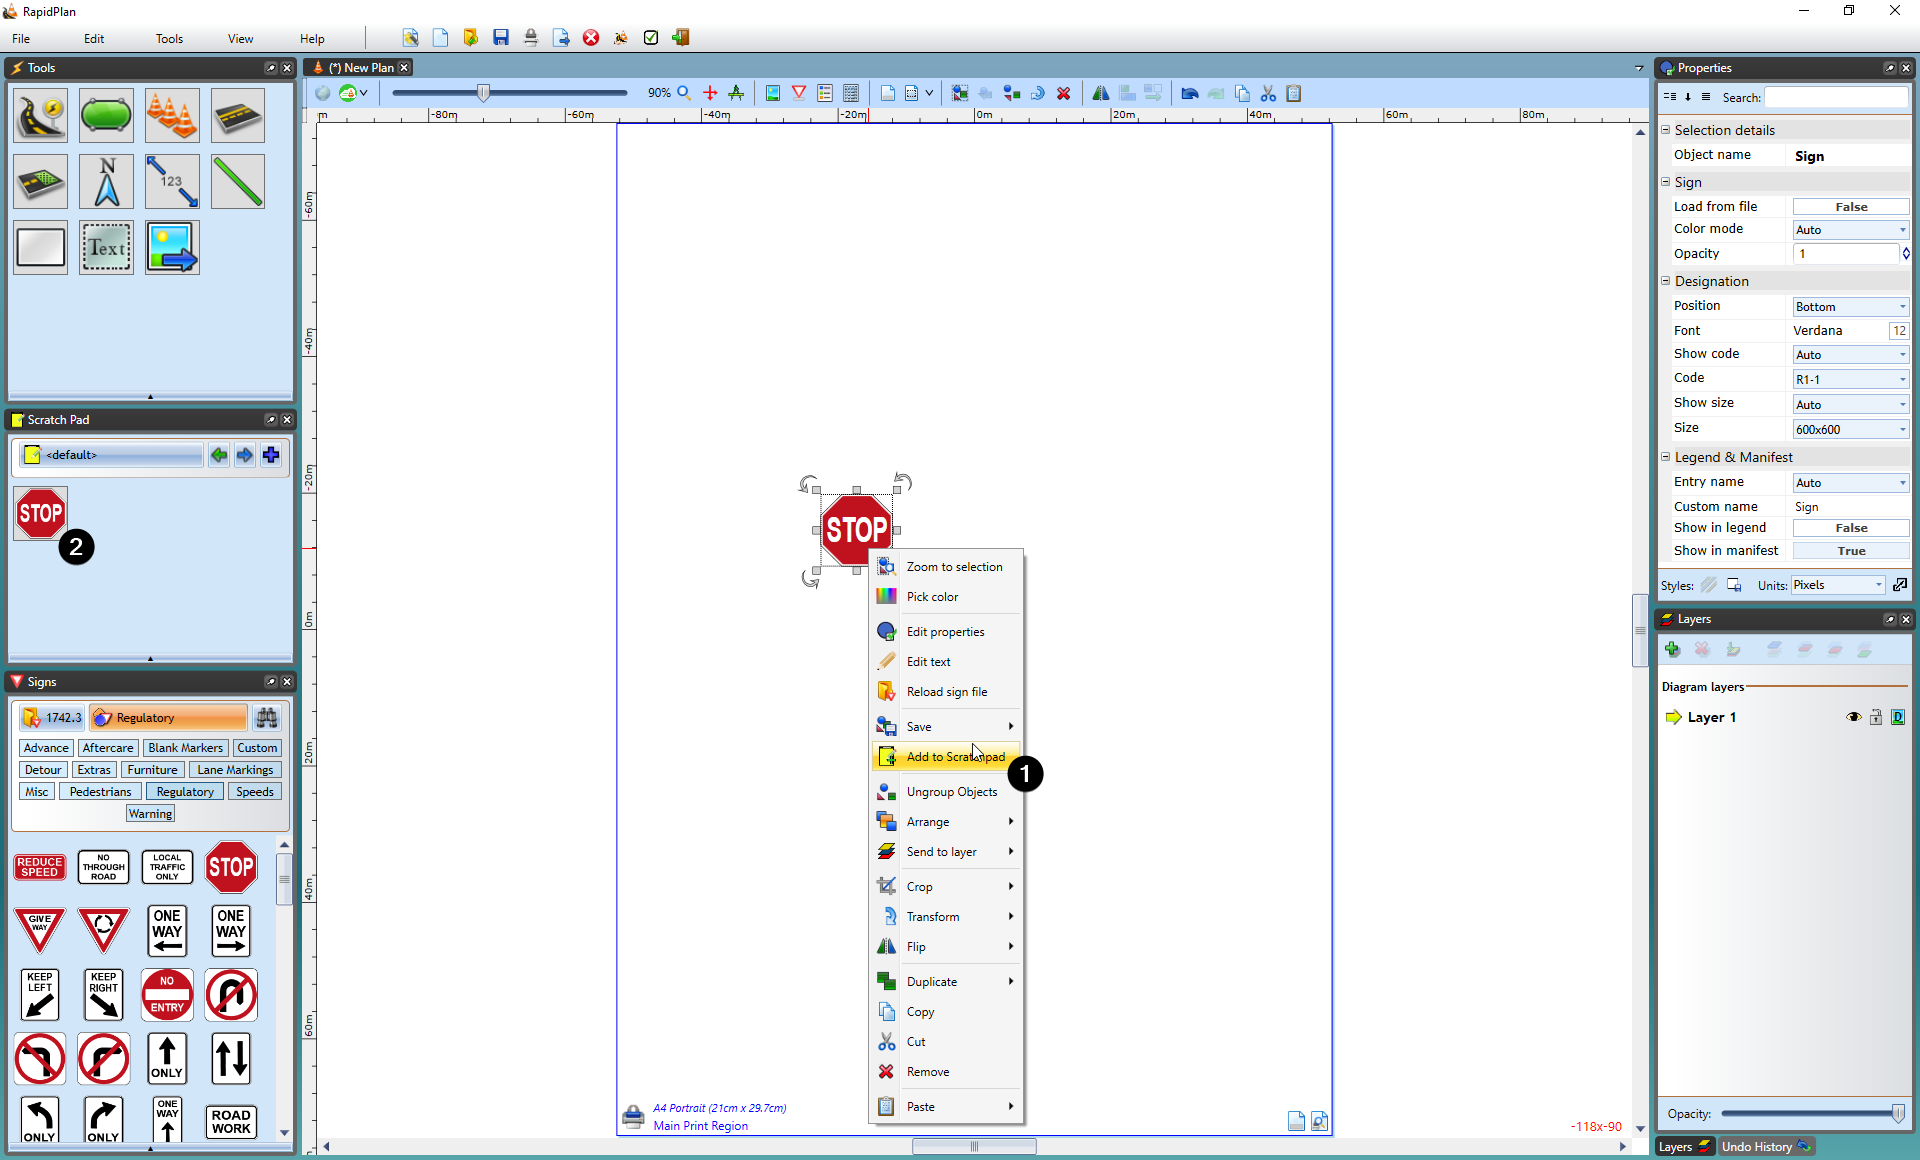Open the Tools menu
Image resolution: width=1920 pixels, height=1160 pixels.
click(169, 39)
